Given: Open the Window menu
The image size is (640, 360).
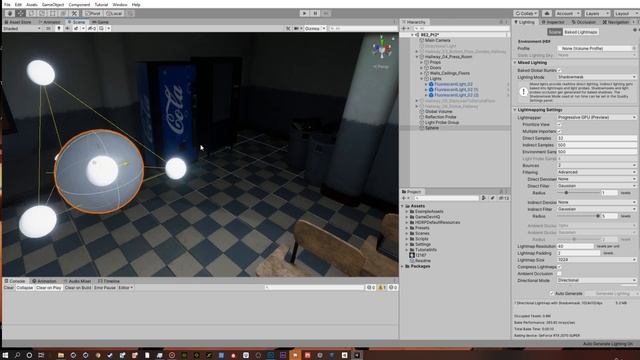Looking at the screenshot, I should click(x=120, y=4).
